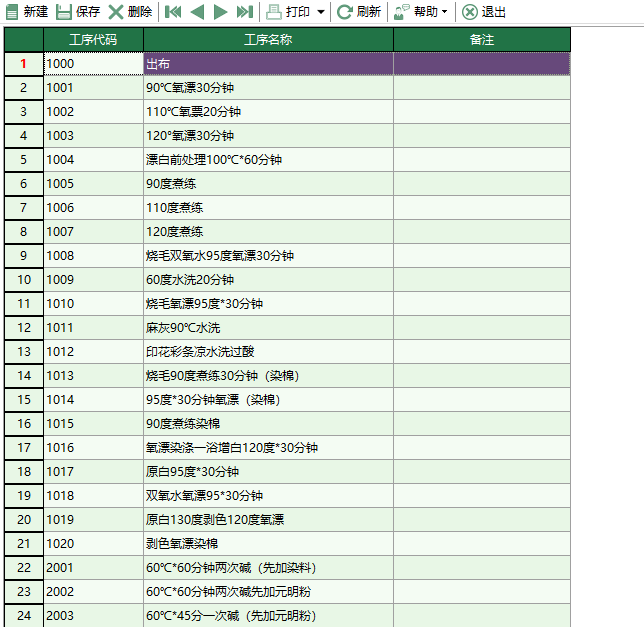Viewport: 644px width, 627px height.
Task: Click the 退出 (Exit) icon
Action: tap(470, 12)
